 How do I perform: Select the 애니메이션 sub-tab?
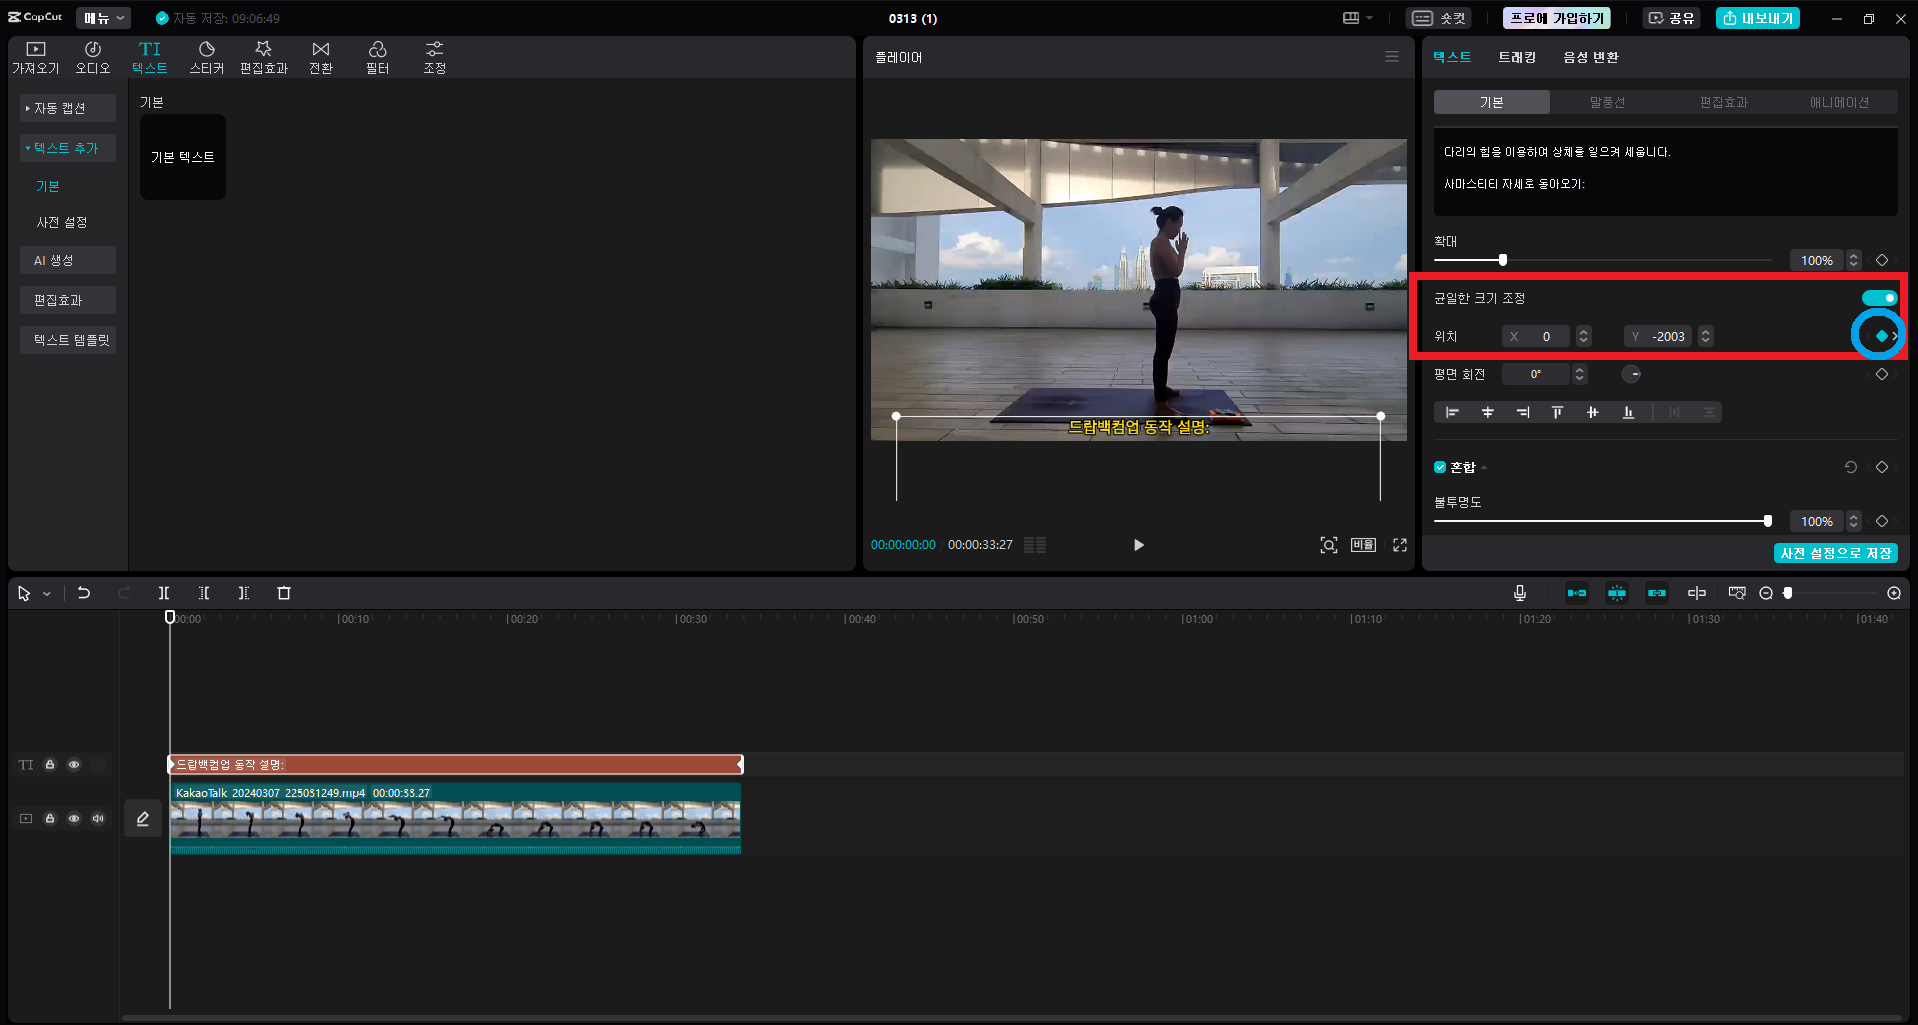tap(1839, 102)
